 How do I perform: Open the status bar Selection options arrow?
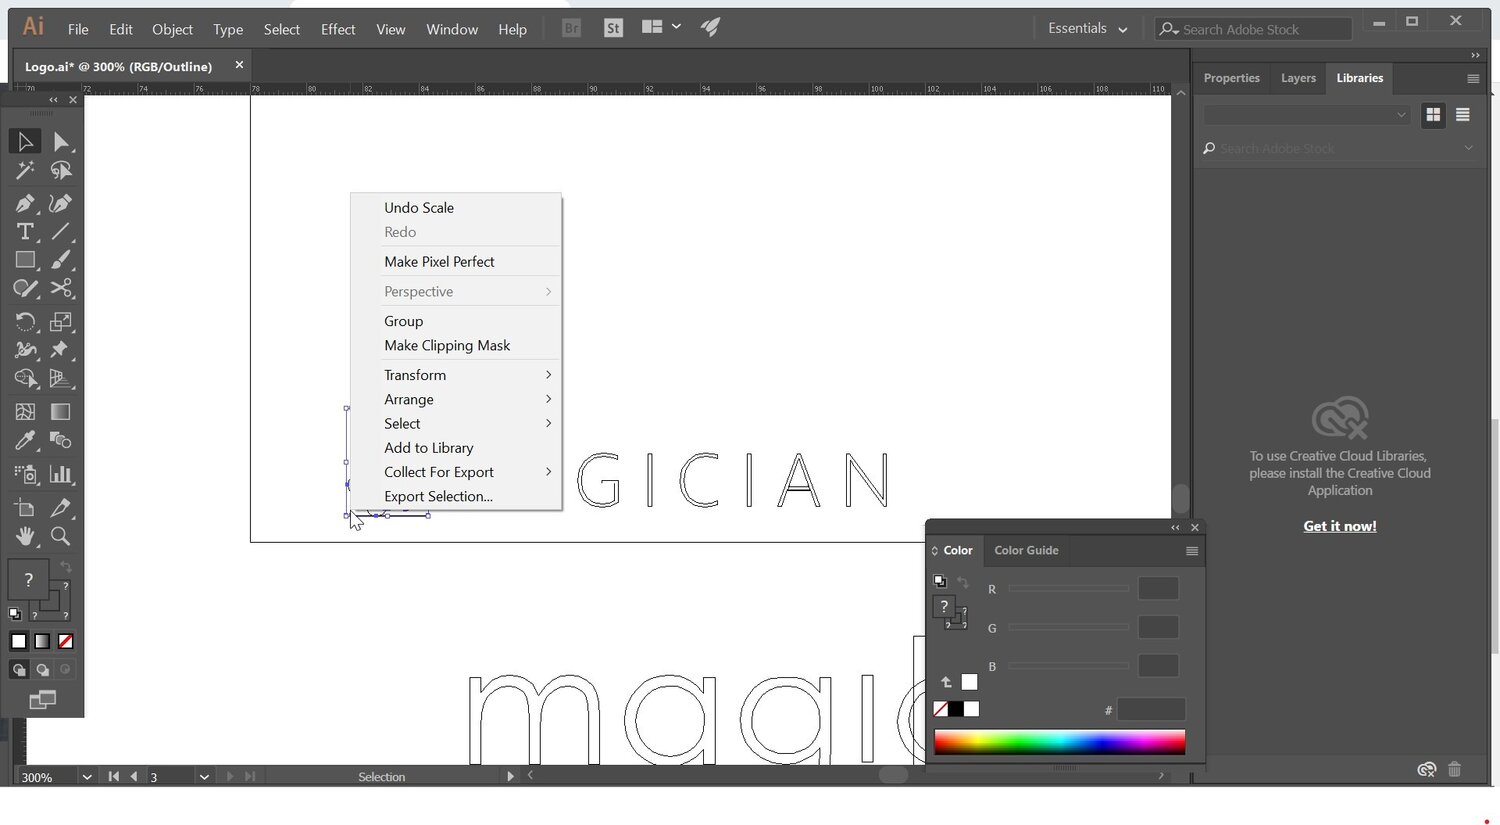510,776
